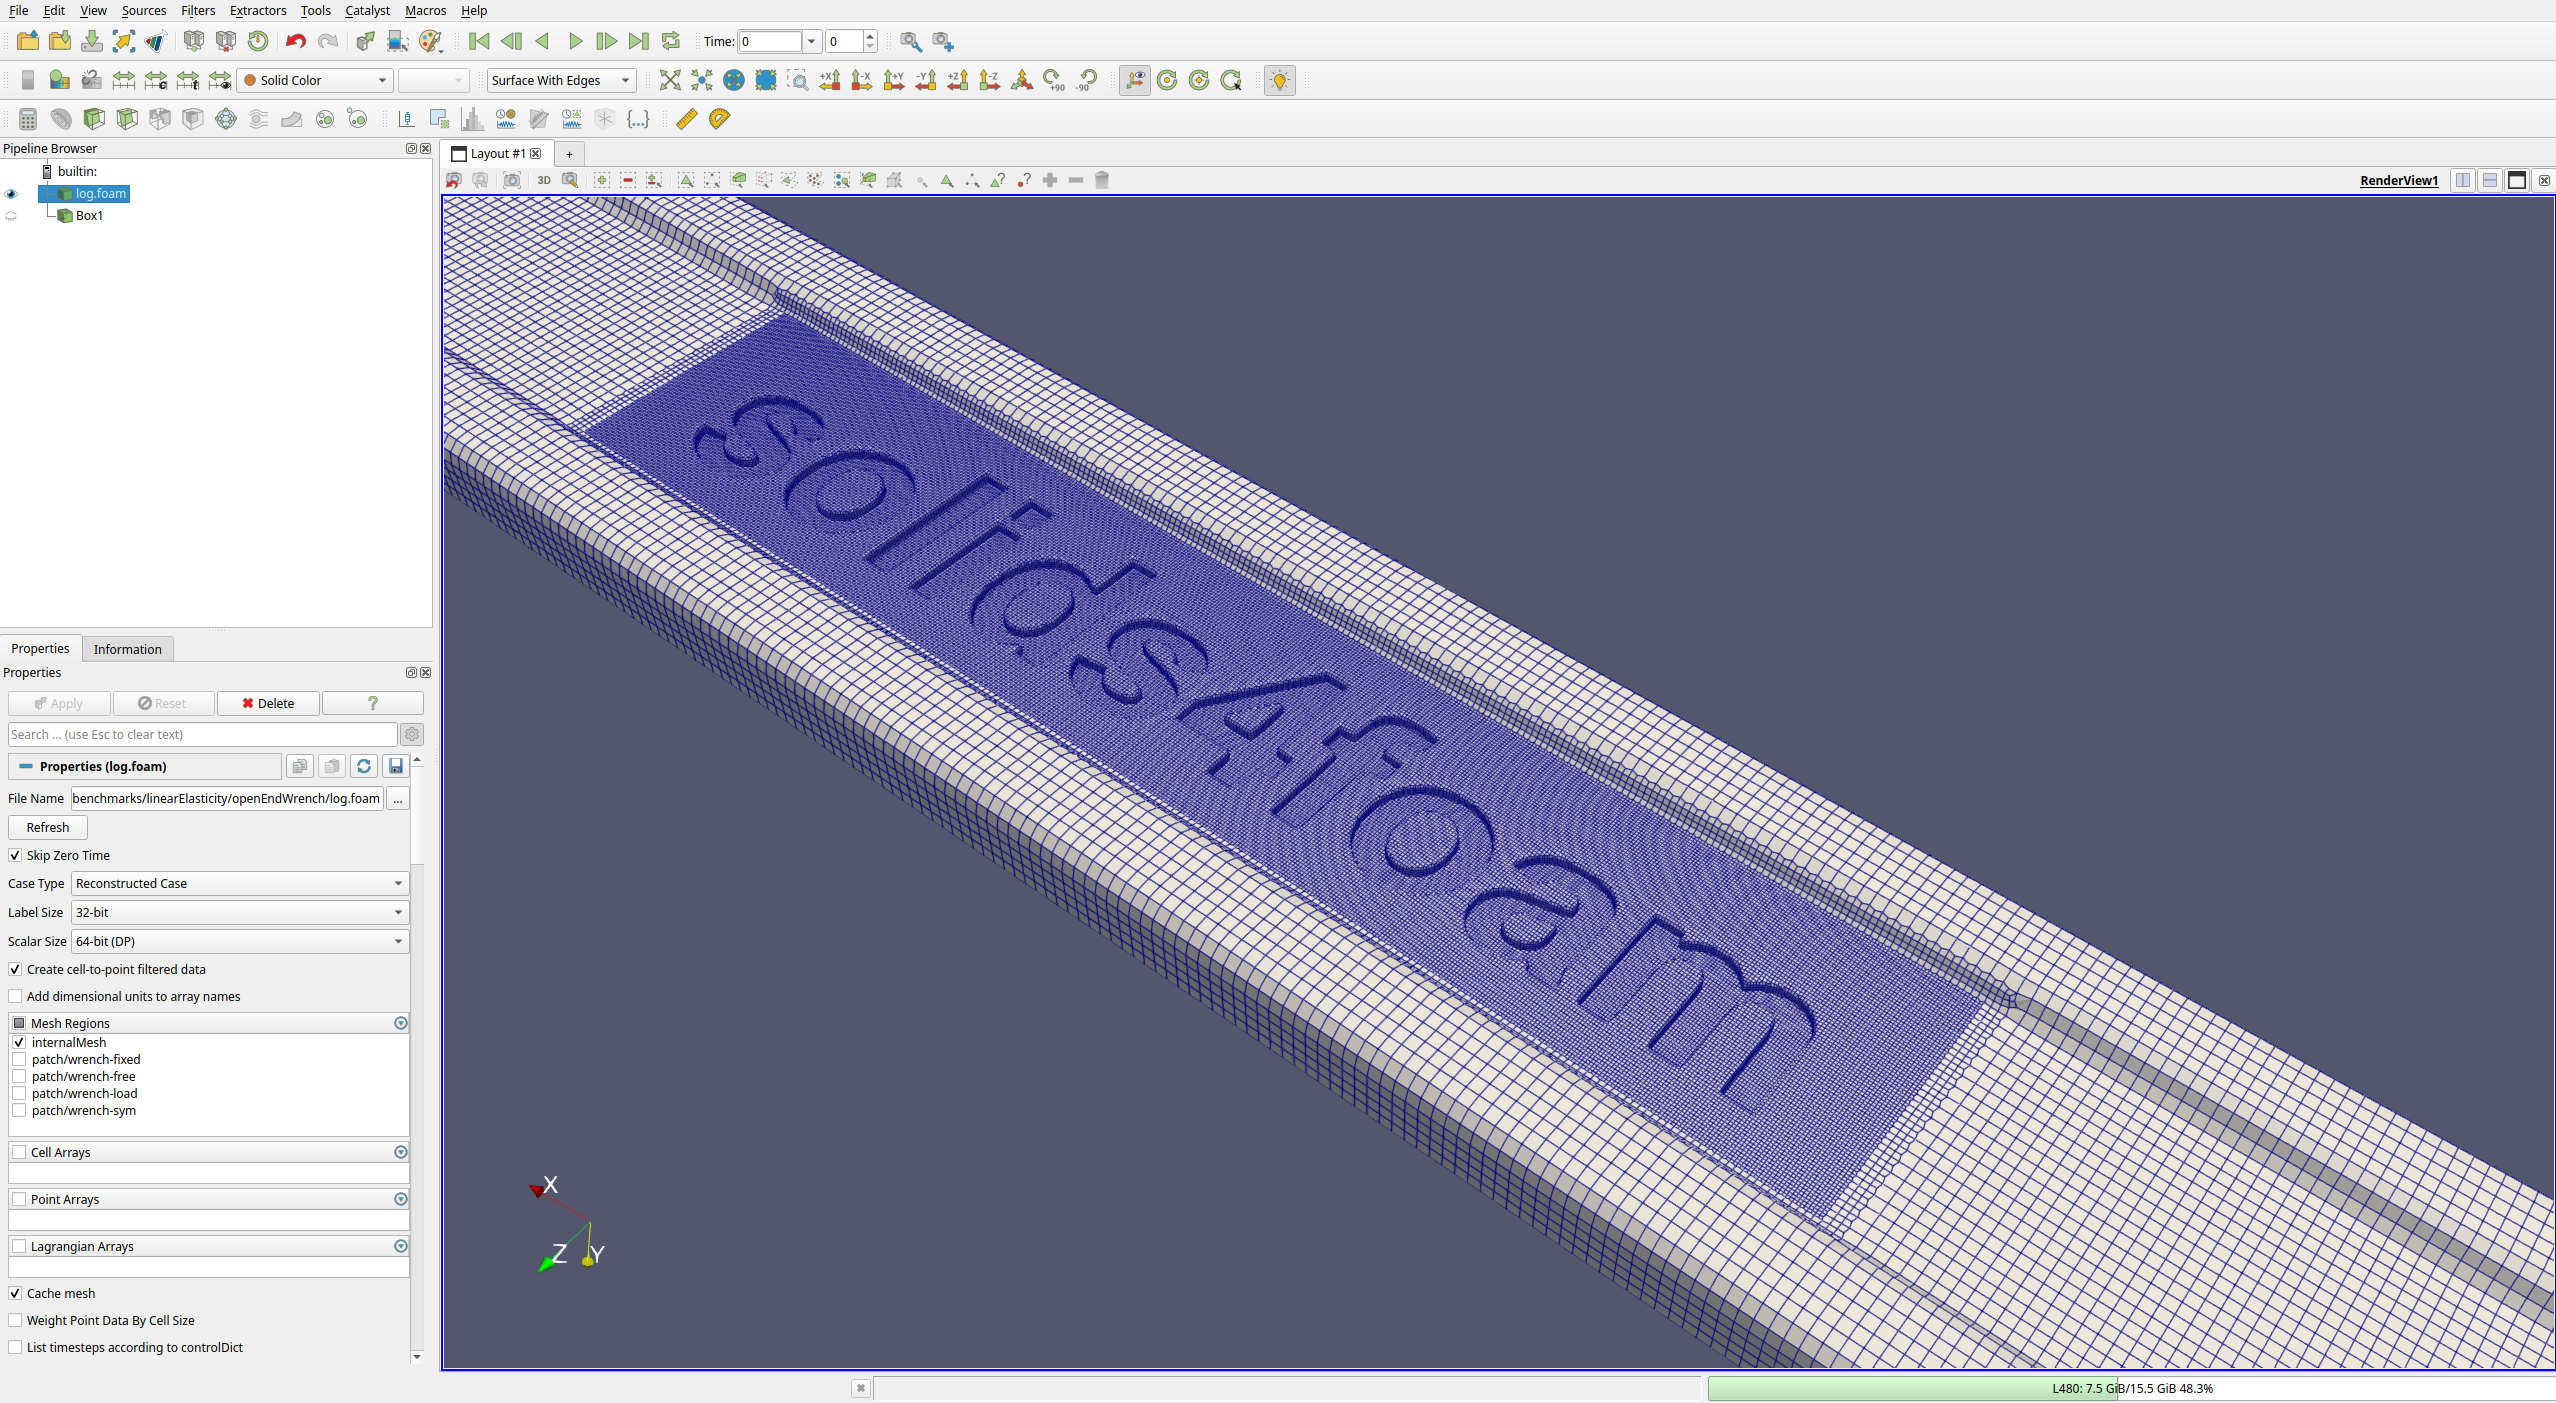The image size is (2556, 1403).
Task: Click the properties search field
Action: point(202,734)
